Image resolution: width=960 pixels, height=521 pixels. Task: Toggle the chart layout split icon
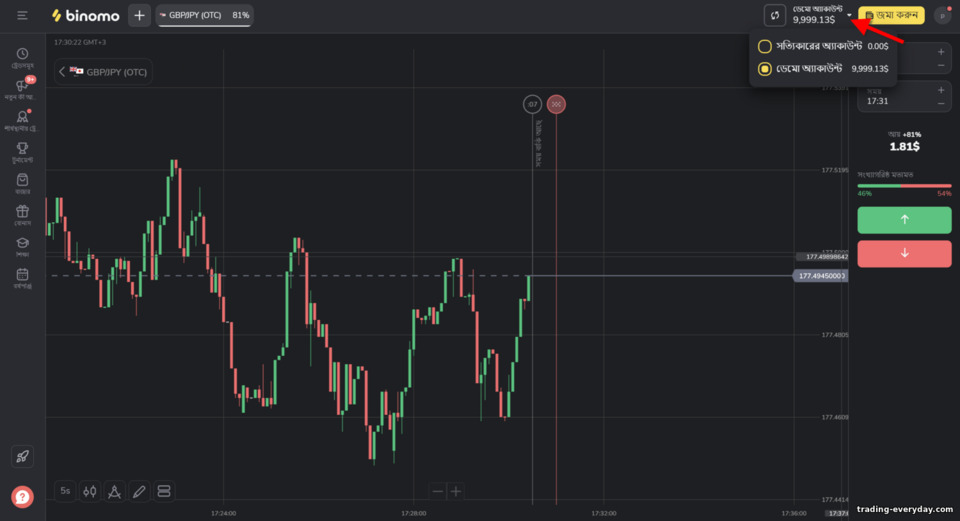pos(163,491)
